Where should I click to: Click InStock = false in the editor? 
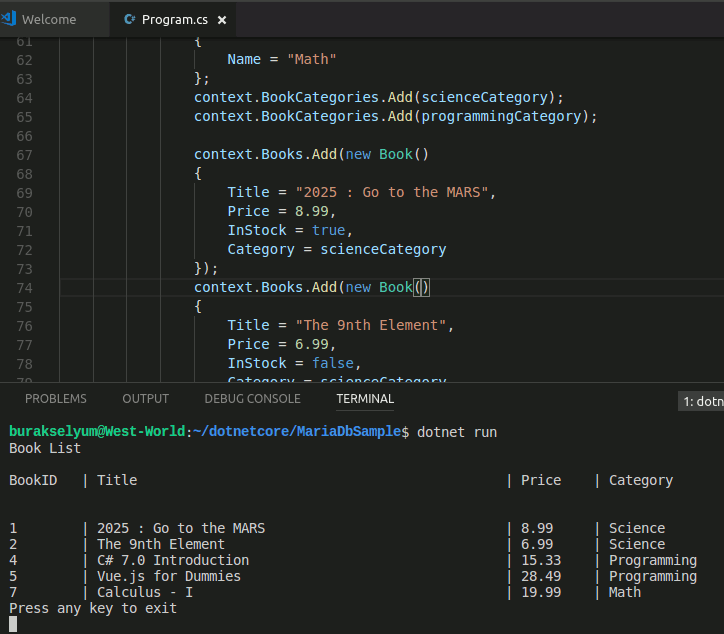pos(293,364)
